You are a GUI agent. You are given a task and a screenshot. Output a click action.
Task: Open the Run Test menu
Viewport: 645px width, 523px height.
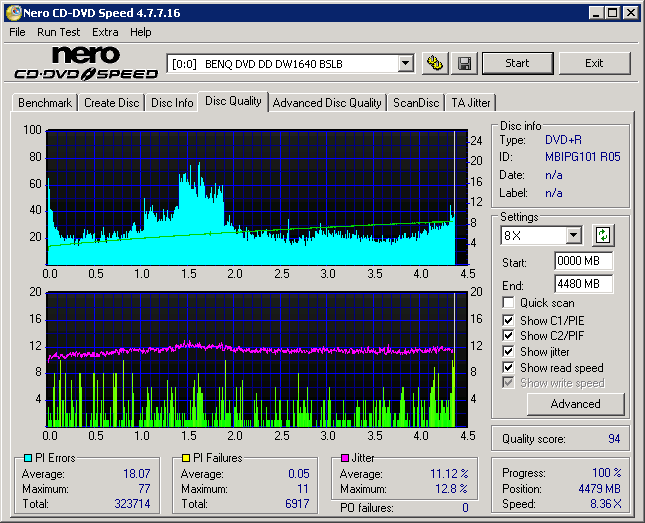pyautogui.click(x=58, y=32)
